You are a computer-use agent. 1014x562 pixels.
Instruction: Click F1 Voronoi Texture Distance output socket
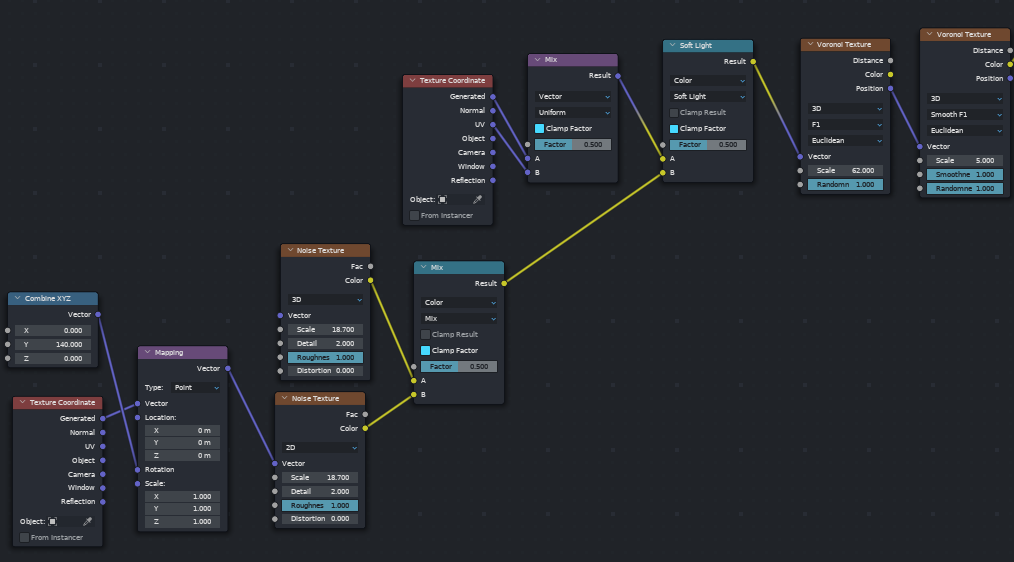pyautogui.click(x=890, y=61)
